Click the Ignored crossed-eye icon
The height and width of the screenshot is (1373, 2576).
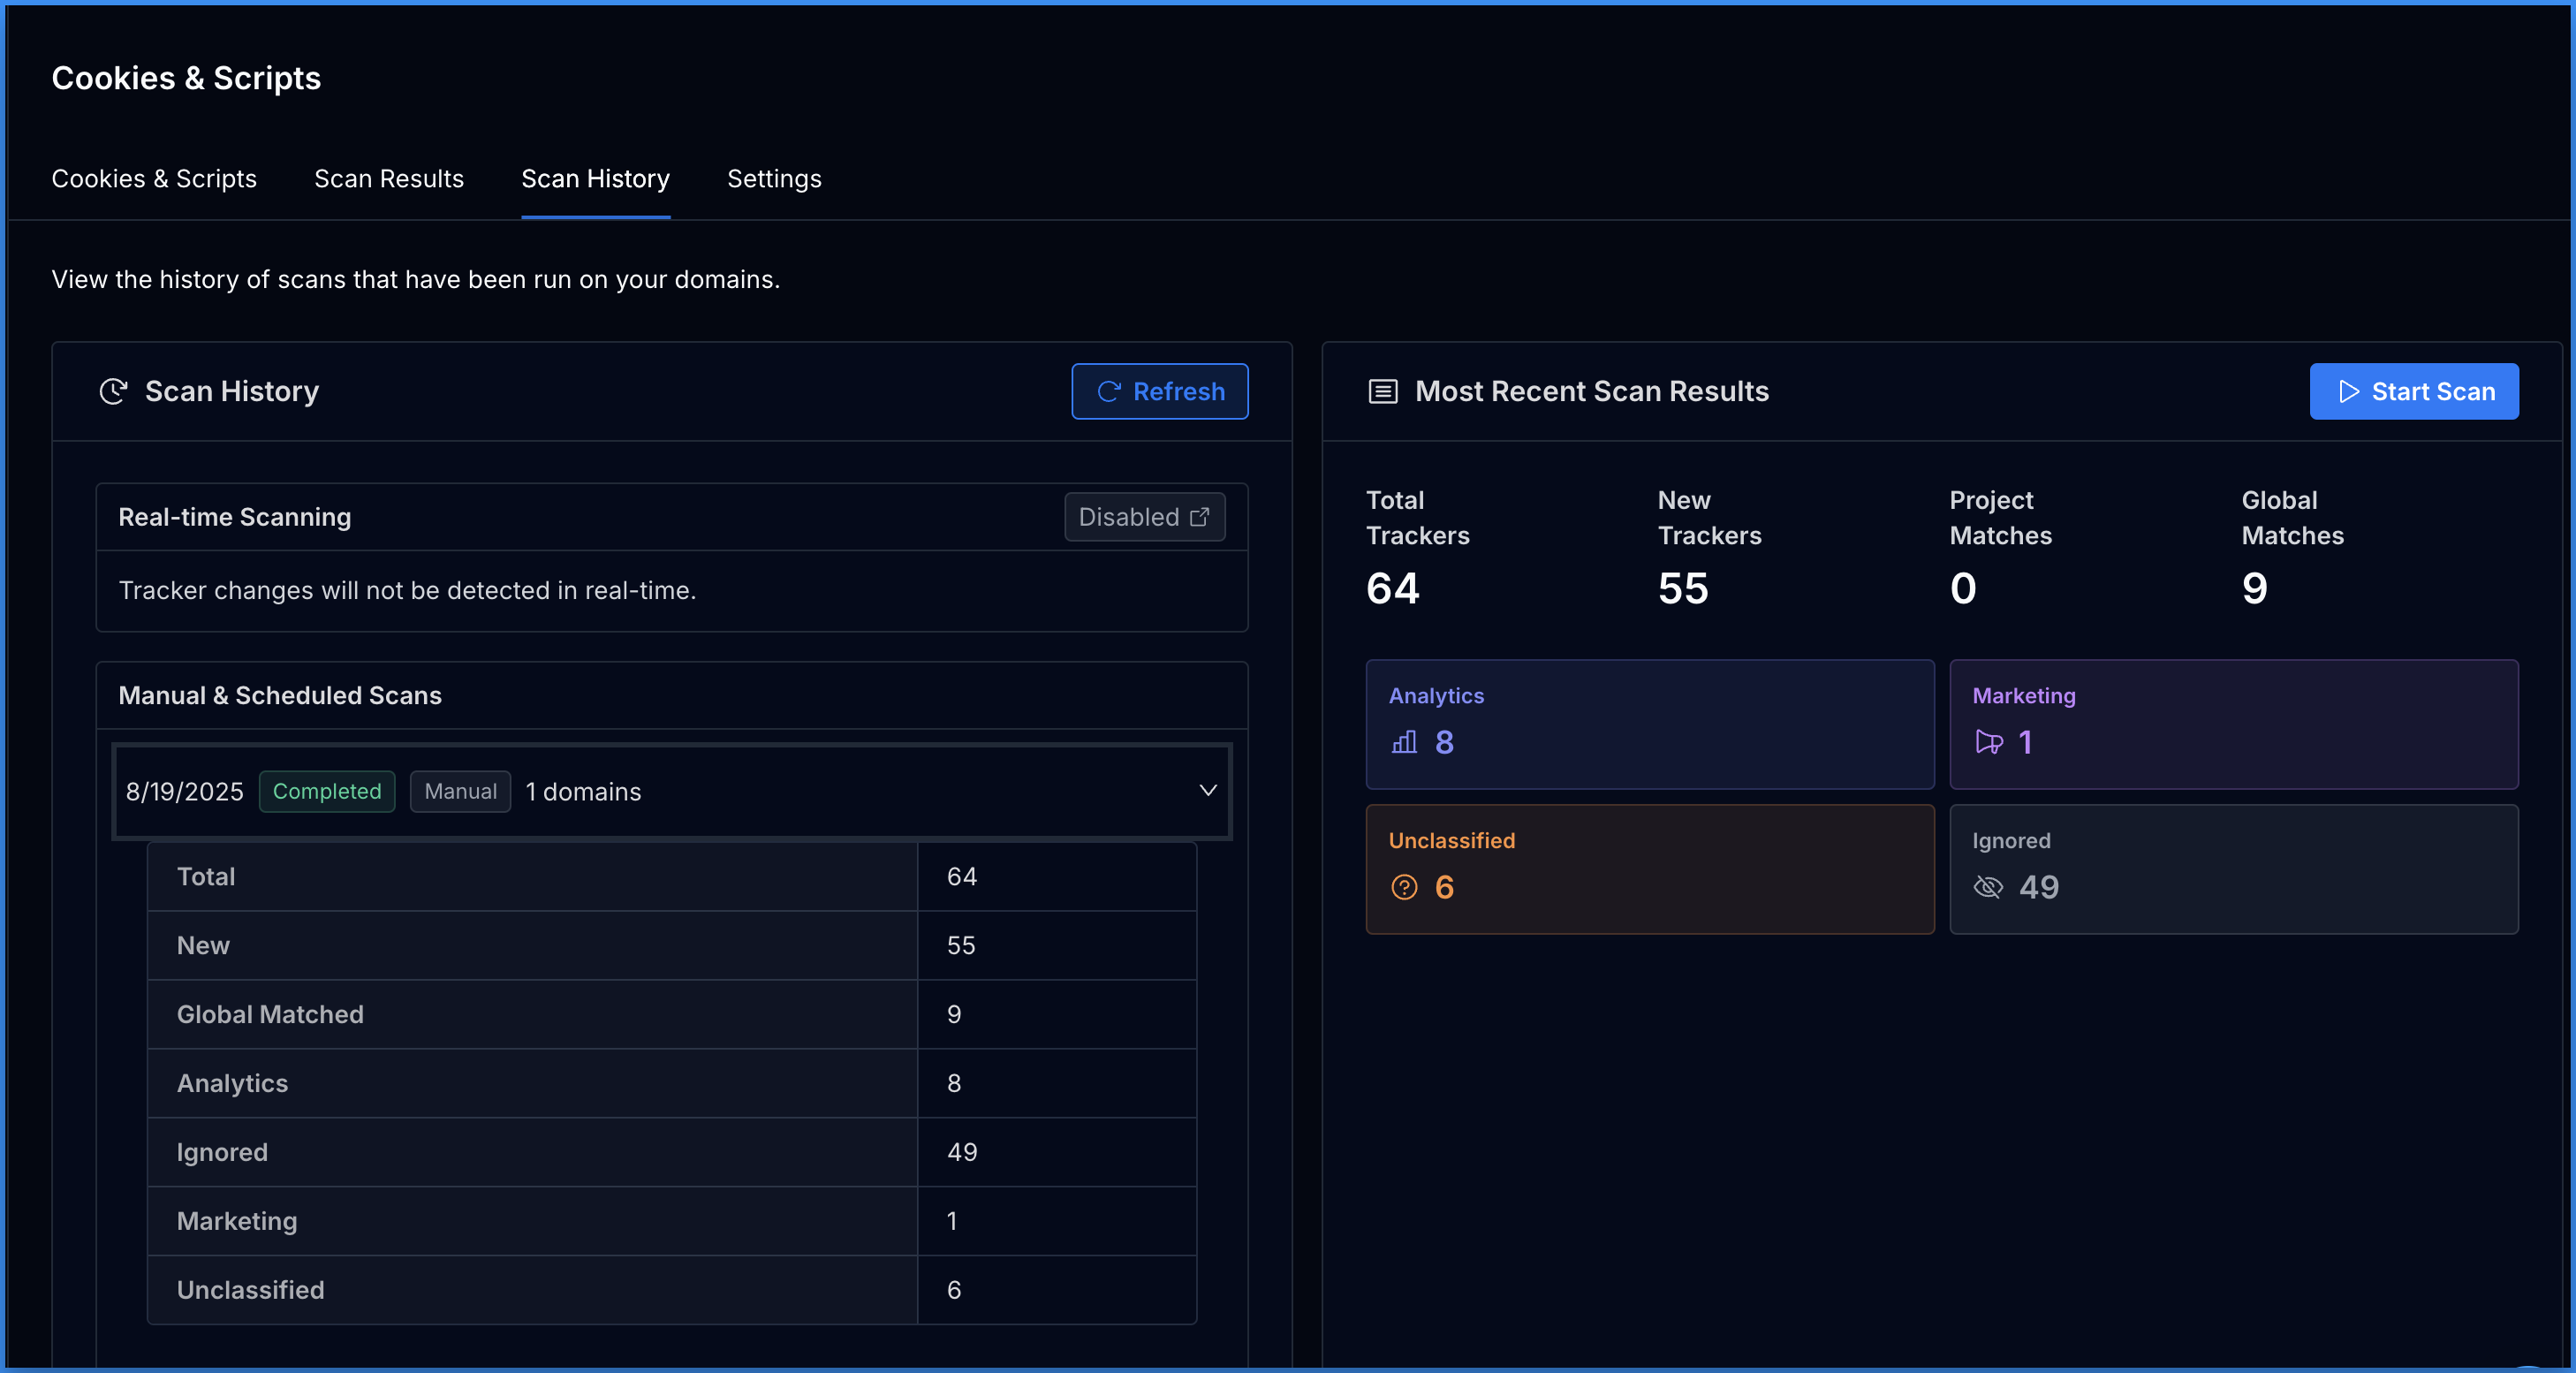coord(1988,887)
